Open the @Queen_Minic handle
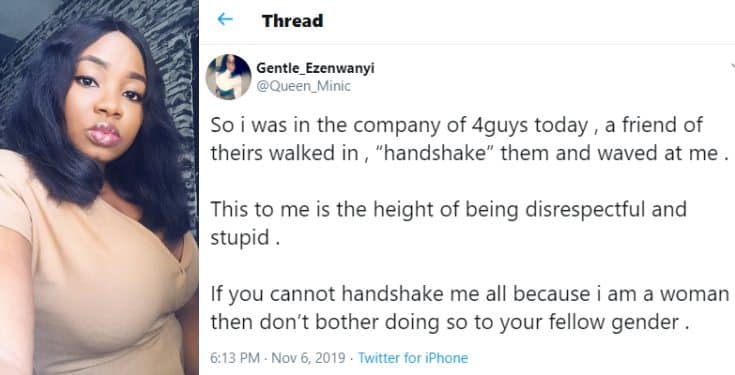This screenshot has width=735, height=375. coord(303,86)
